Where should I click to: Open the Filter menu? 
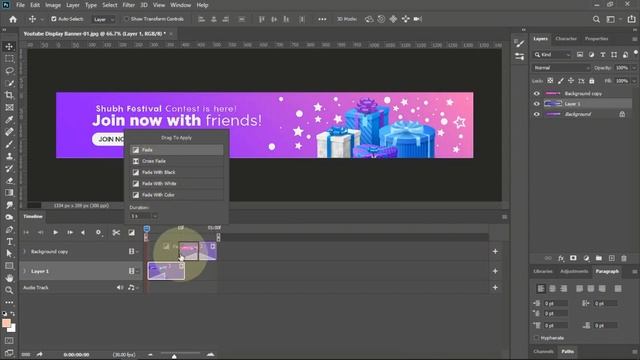(x=129, y=5)
